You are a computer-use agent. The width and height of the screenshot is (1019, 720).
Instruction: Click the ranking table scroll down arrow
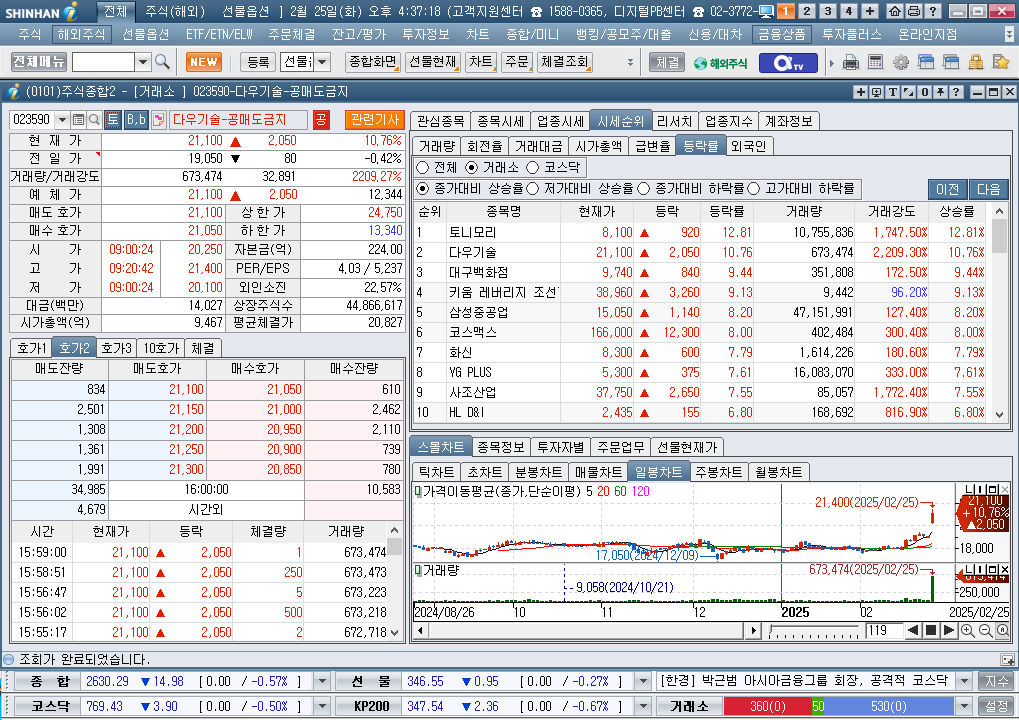click(x=1000, y=415)
